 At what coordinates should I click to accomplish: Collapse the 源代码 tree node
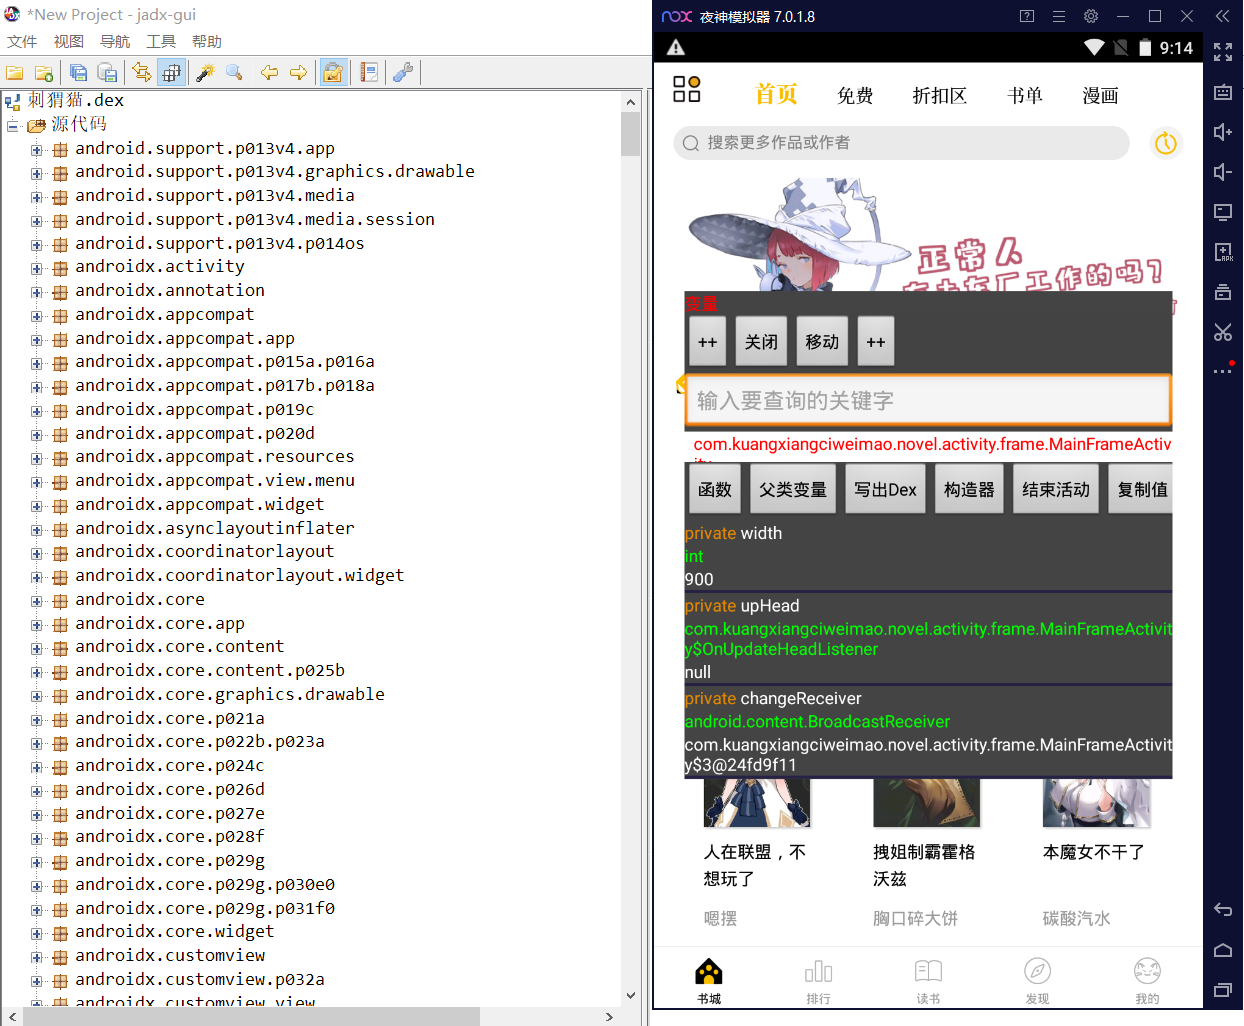(x=13, y=125)
